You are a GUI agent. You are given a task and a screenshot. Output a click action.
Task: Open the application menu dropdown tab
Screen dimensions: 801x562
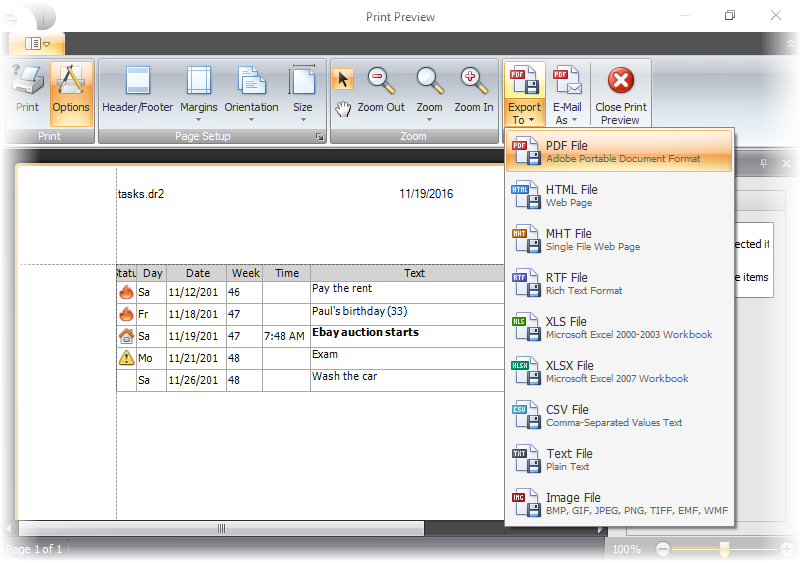tap(37, 44)
